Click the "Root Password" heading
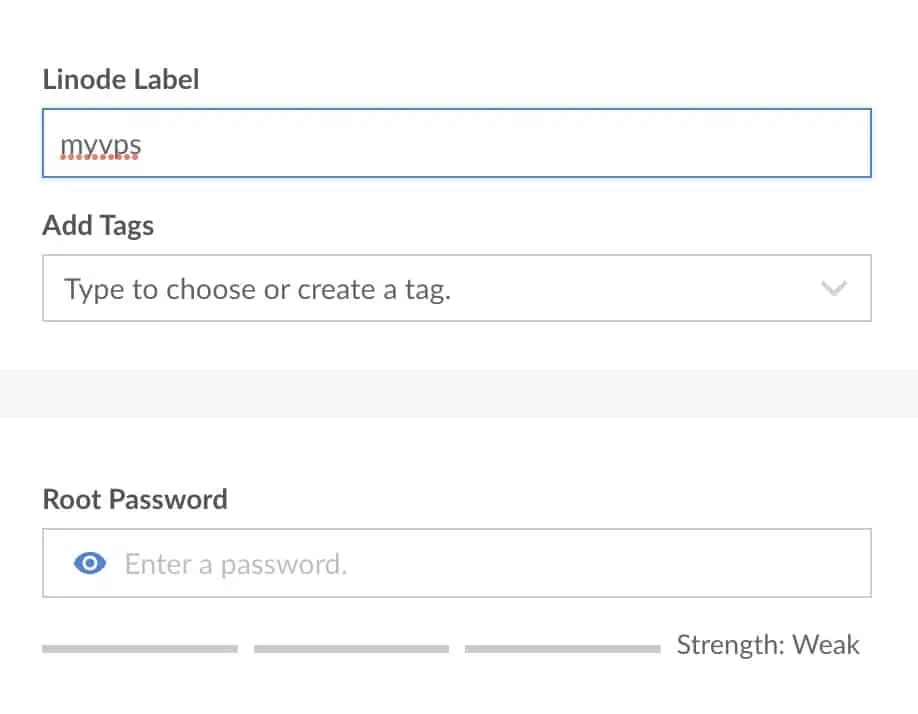The image size is (918, 714). pos(135,499)
